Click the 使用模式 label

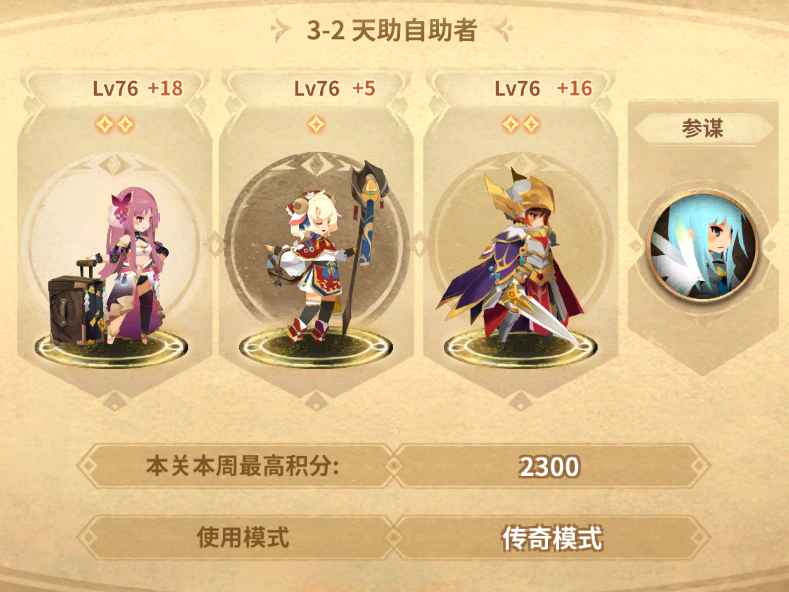coord(243,538)
